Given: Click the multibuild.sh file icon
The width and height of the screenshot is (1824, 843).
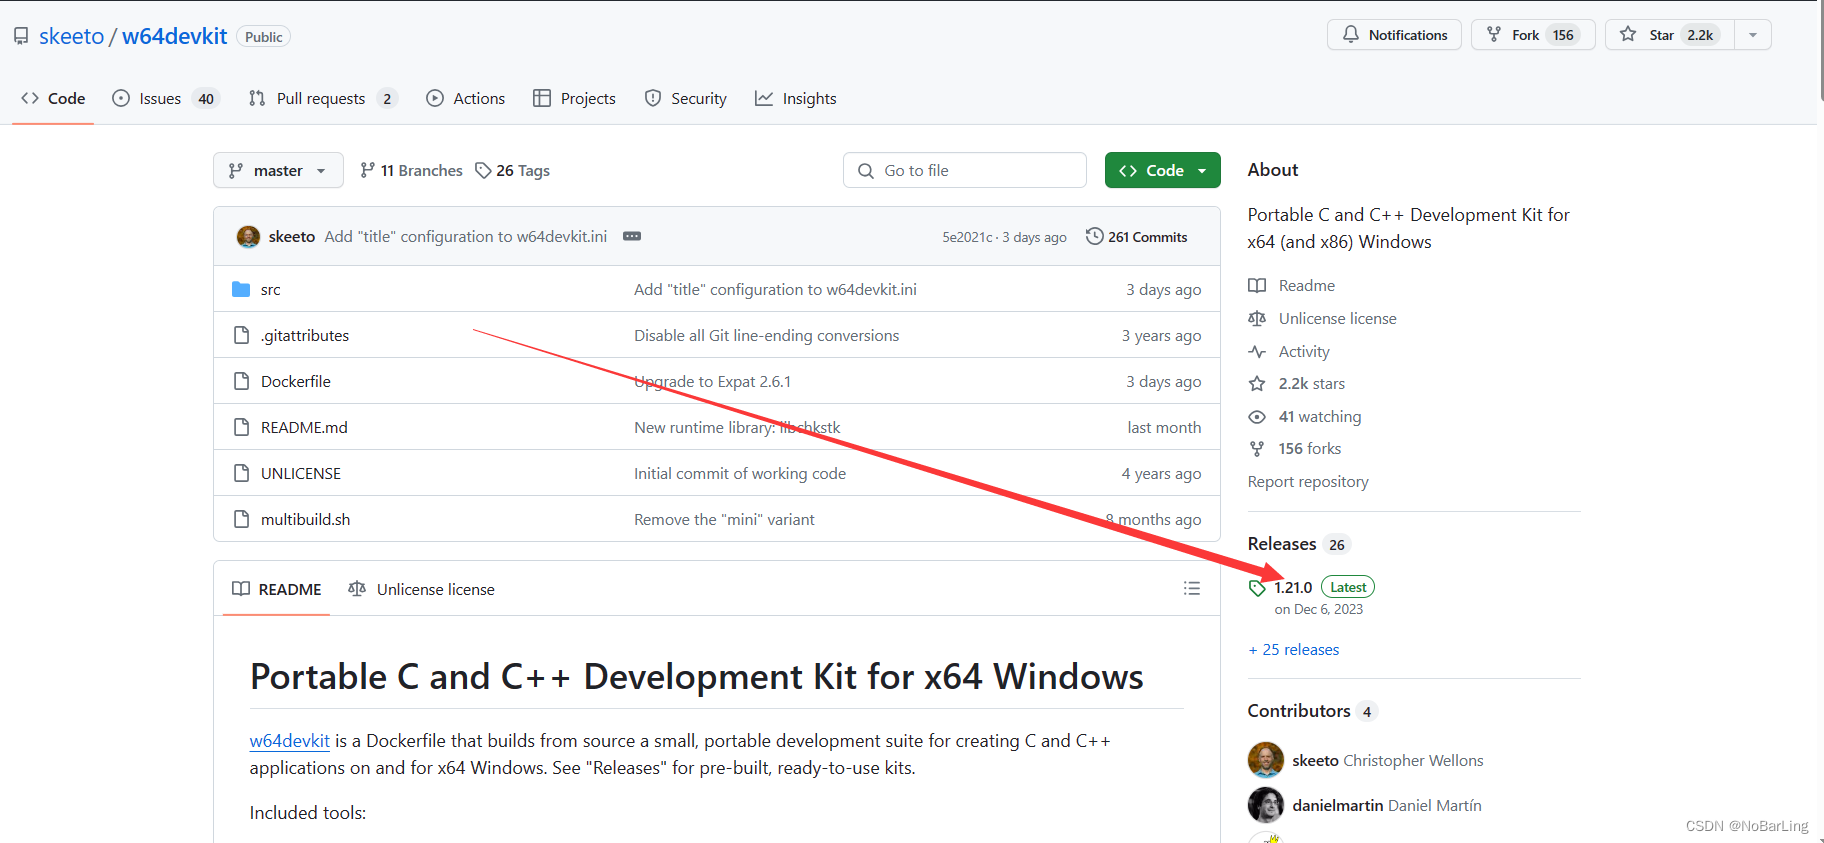Looking at the screenshot, I should (241, 519).
